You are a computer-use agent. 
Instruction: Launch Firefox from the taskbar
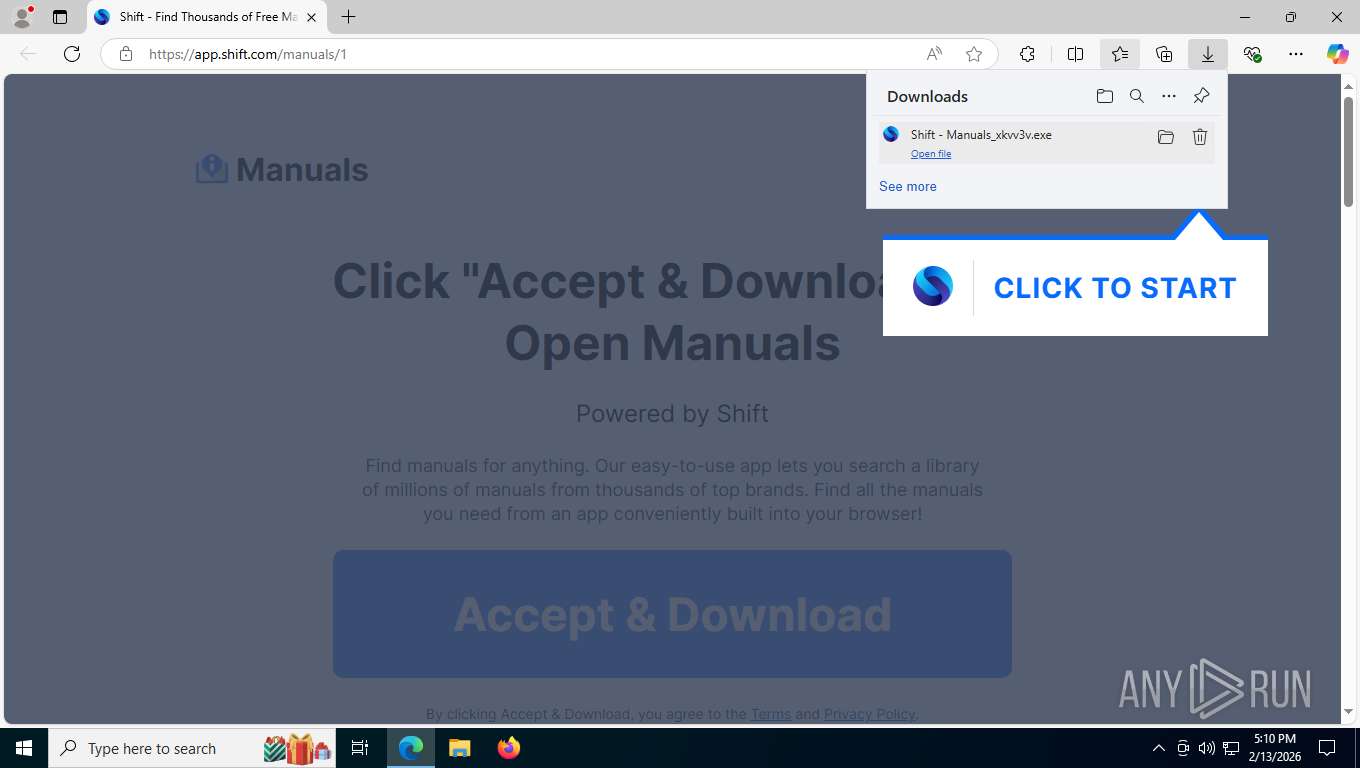pyautogui.click(x=509, y=748)
